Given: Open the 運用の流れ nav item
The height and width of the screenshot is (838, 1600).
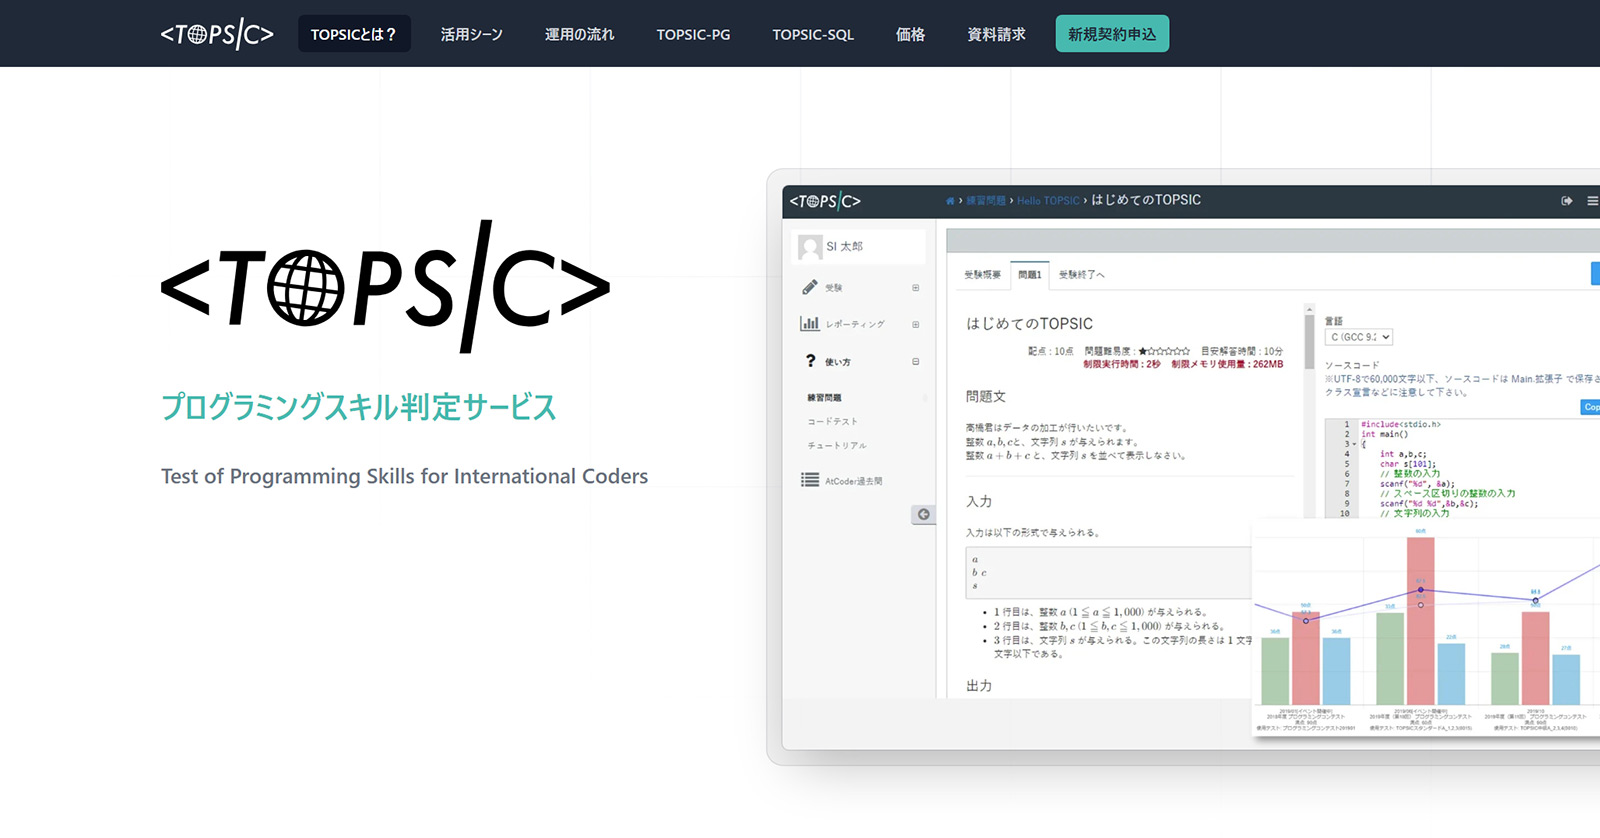Looking at the screenshot, I should point(580,34).
